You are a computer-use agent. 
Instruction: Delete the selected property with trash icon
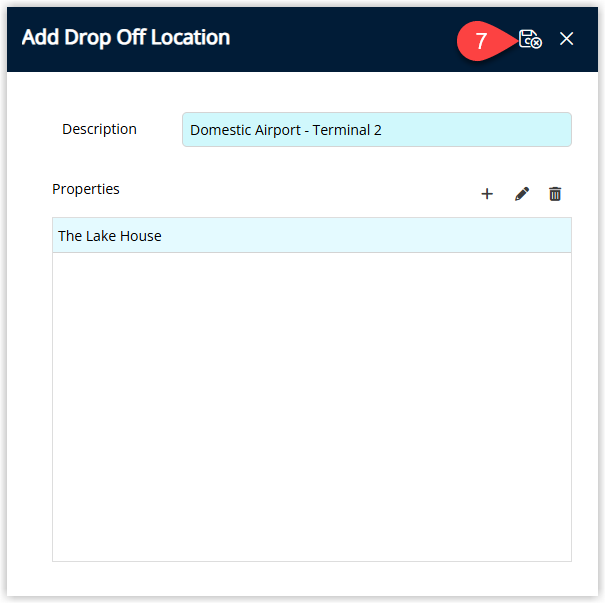[555, 194]
